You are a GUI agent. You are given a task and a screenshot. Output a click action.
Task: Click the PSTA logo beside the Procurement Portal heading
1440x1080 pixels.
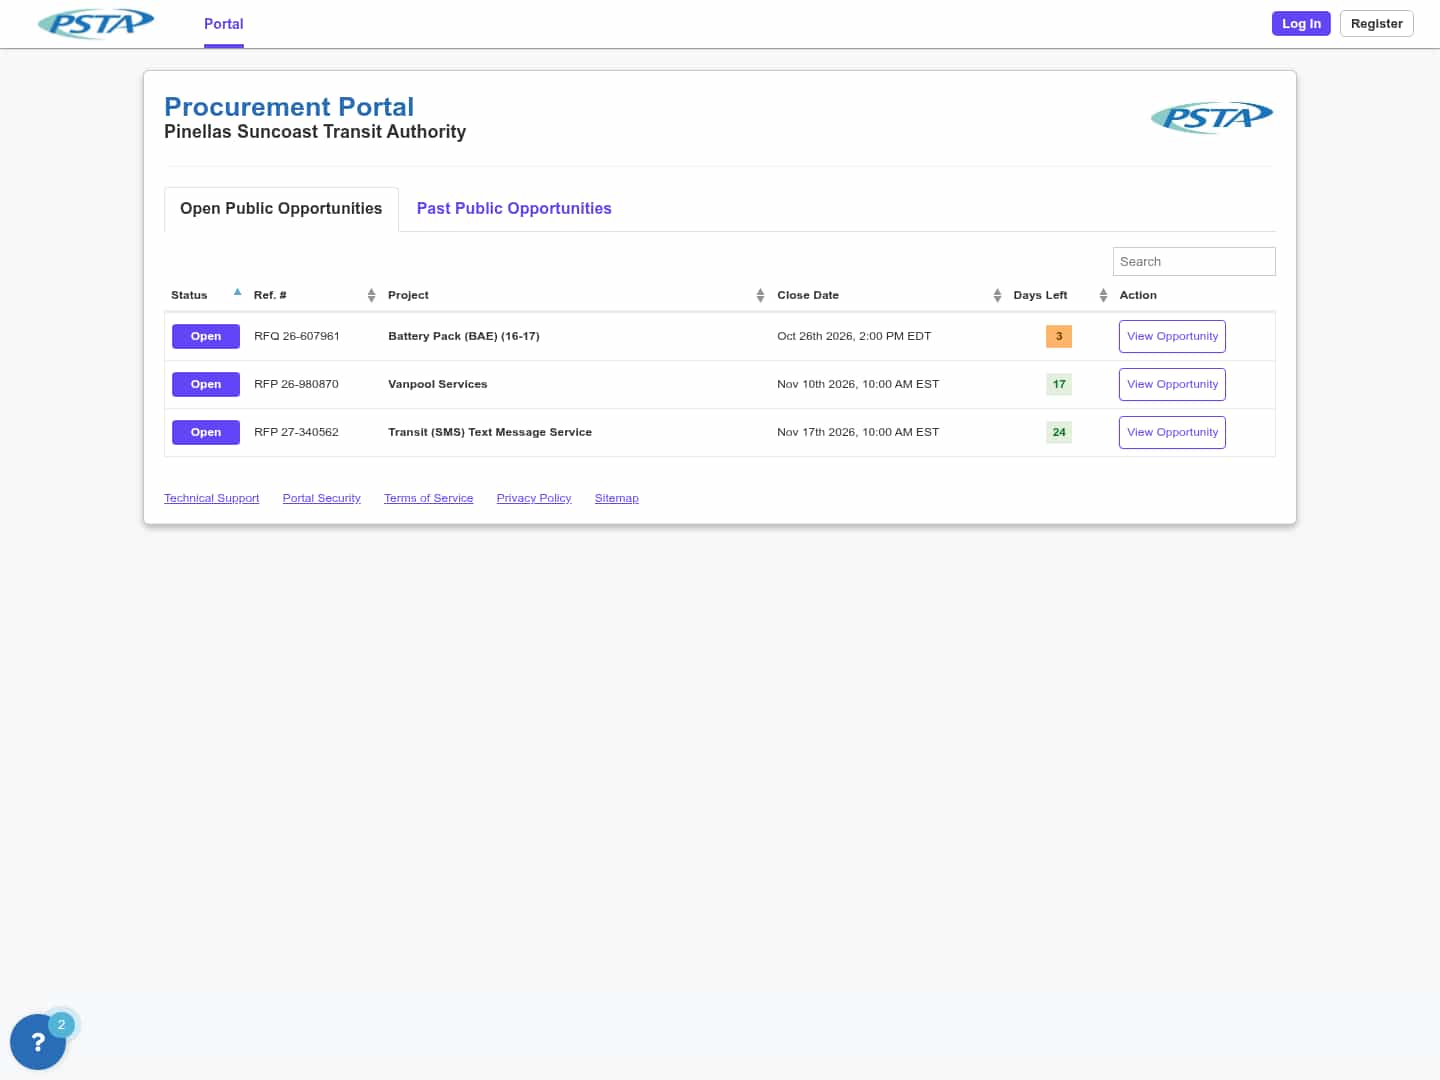(1212, 117)
